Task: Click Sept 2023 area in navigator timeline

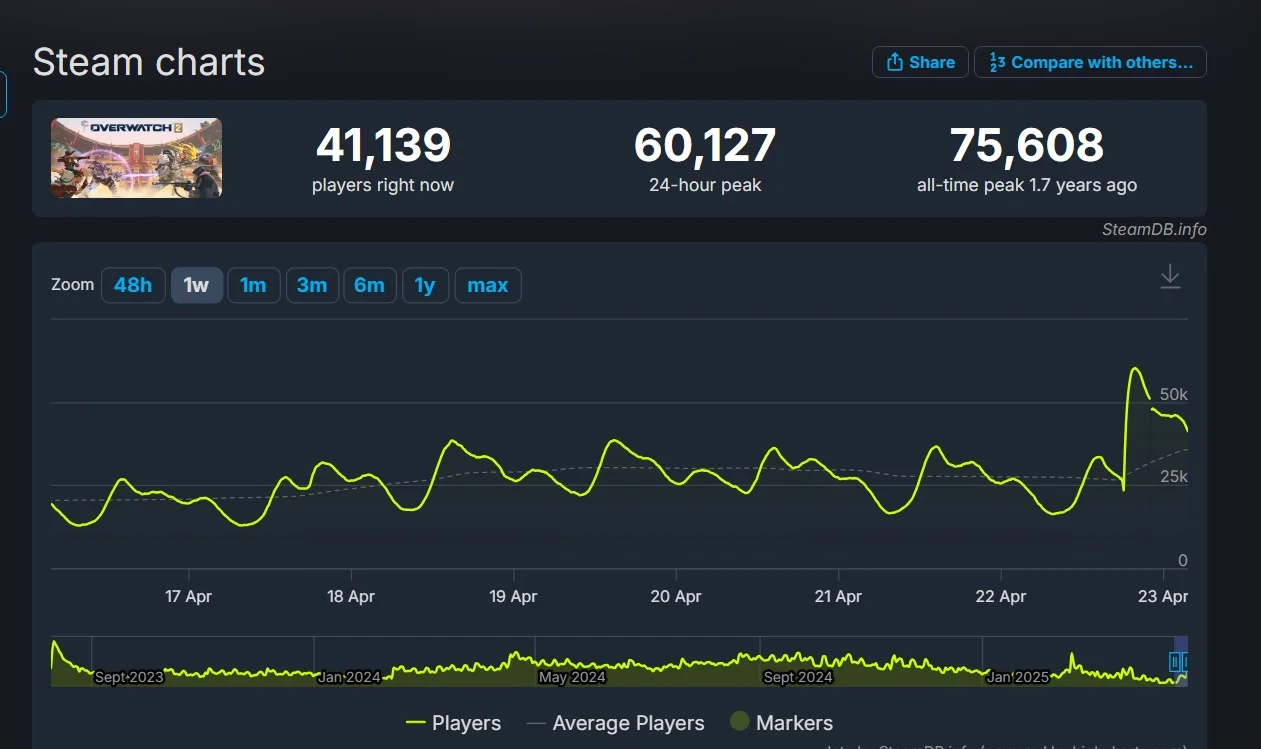Action: coord(129,677)
